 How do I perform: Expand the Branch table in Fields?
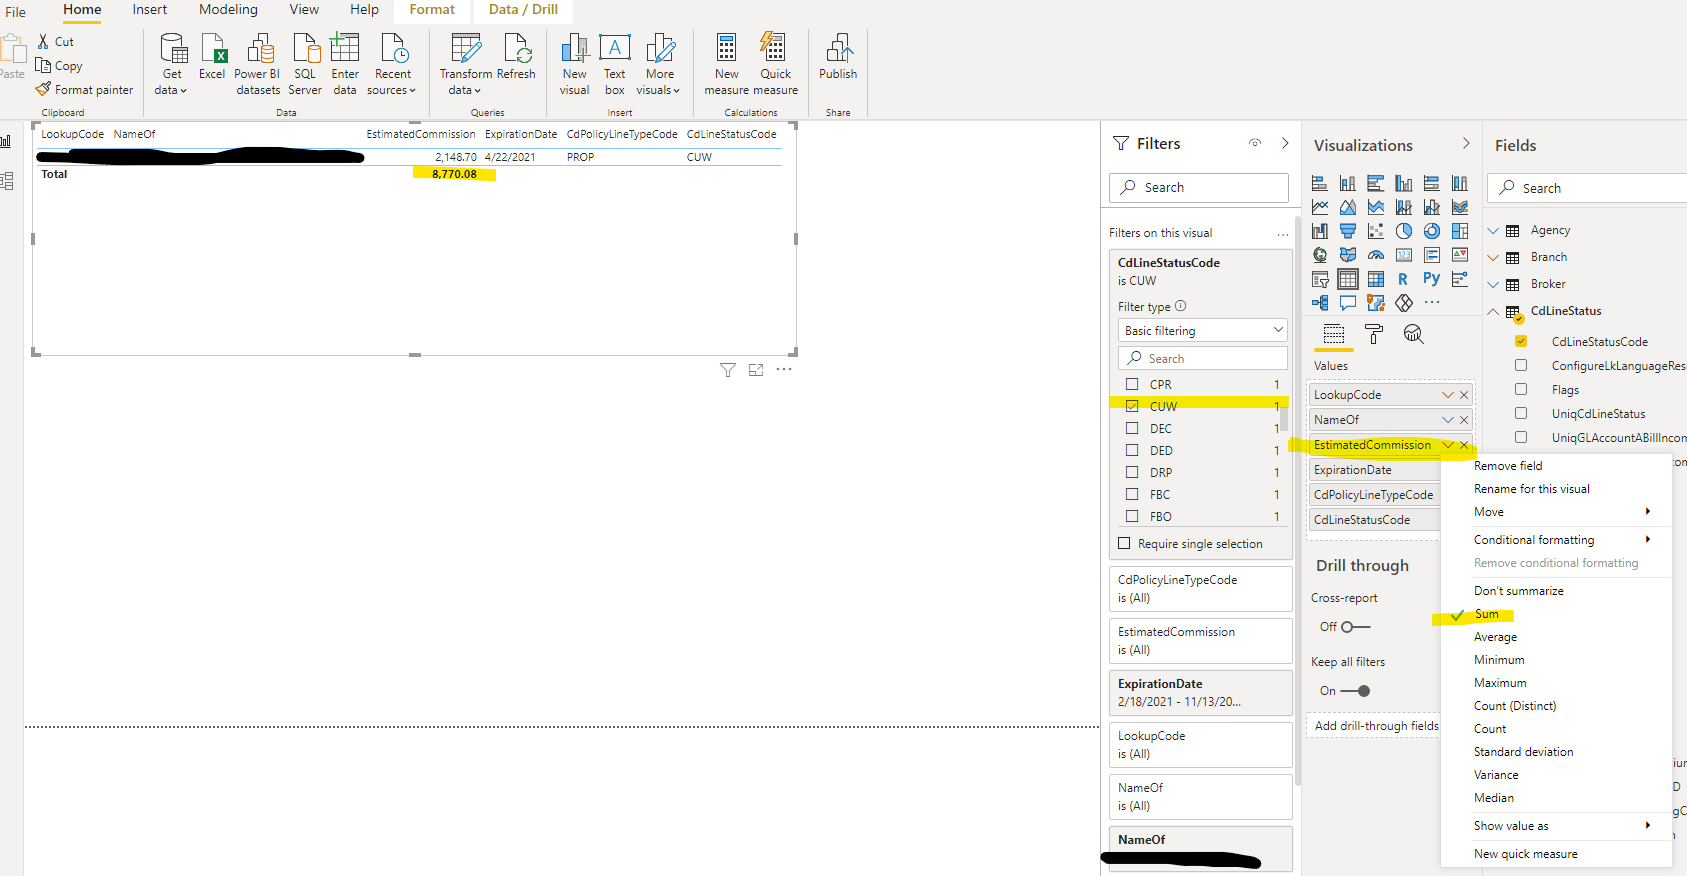(x=1493, y=257)
